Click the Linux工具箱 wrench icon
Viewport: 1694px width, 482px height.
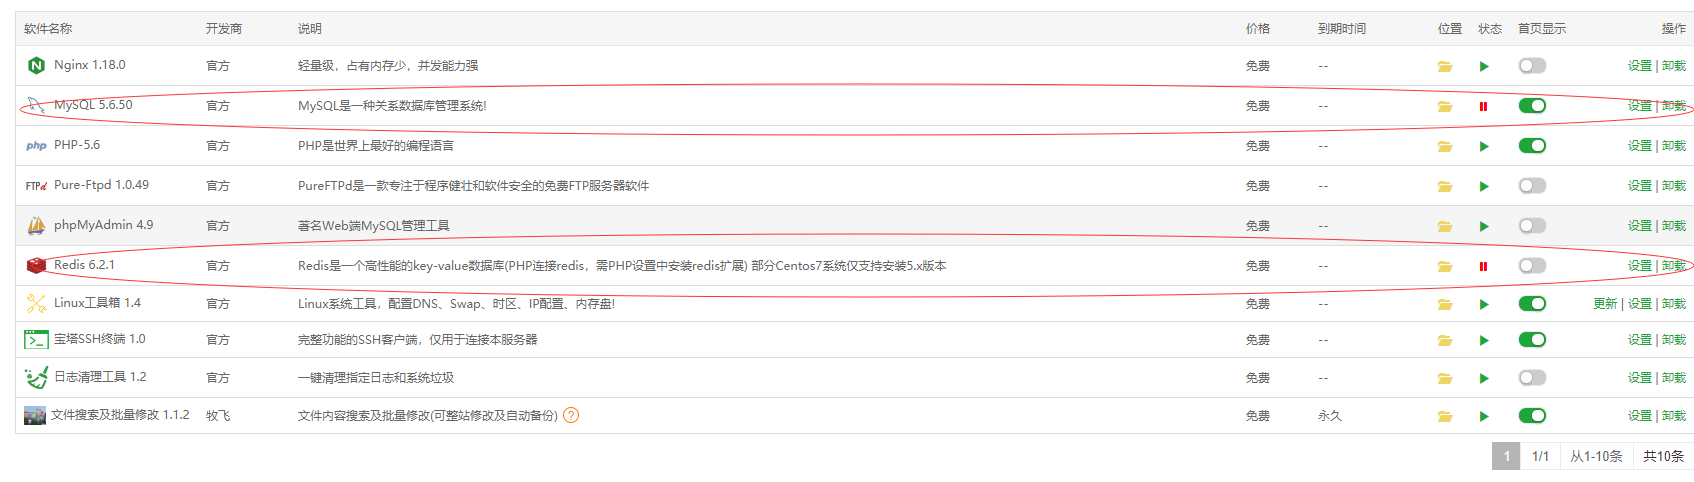tap(36, 303)
